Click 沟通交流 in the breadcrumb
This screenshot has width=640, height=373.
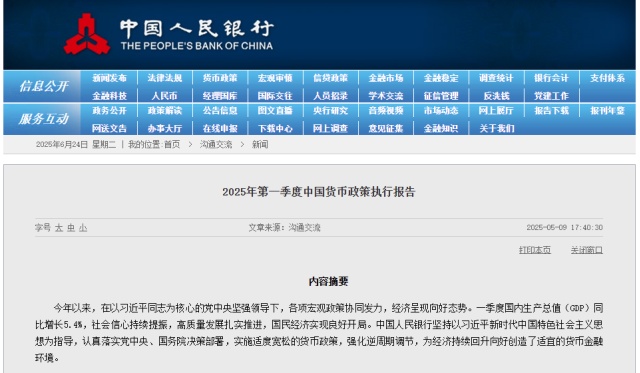click(216, 144)
